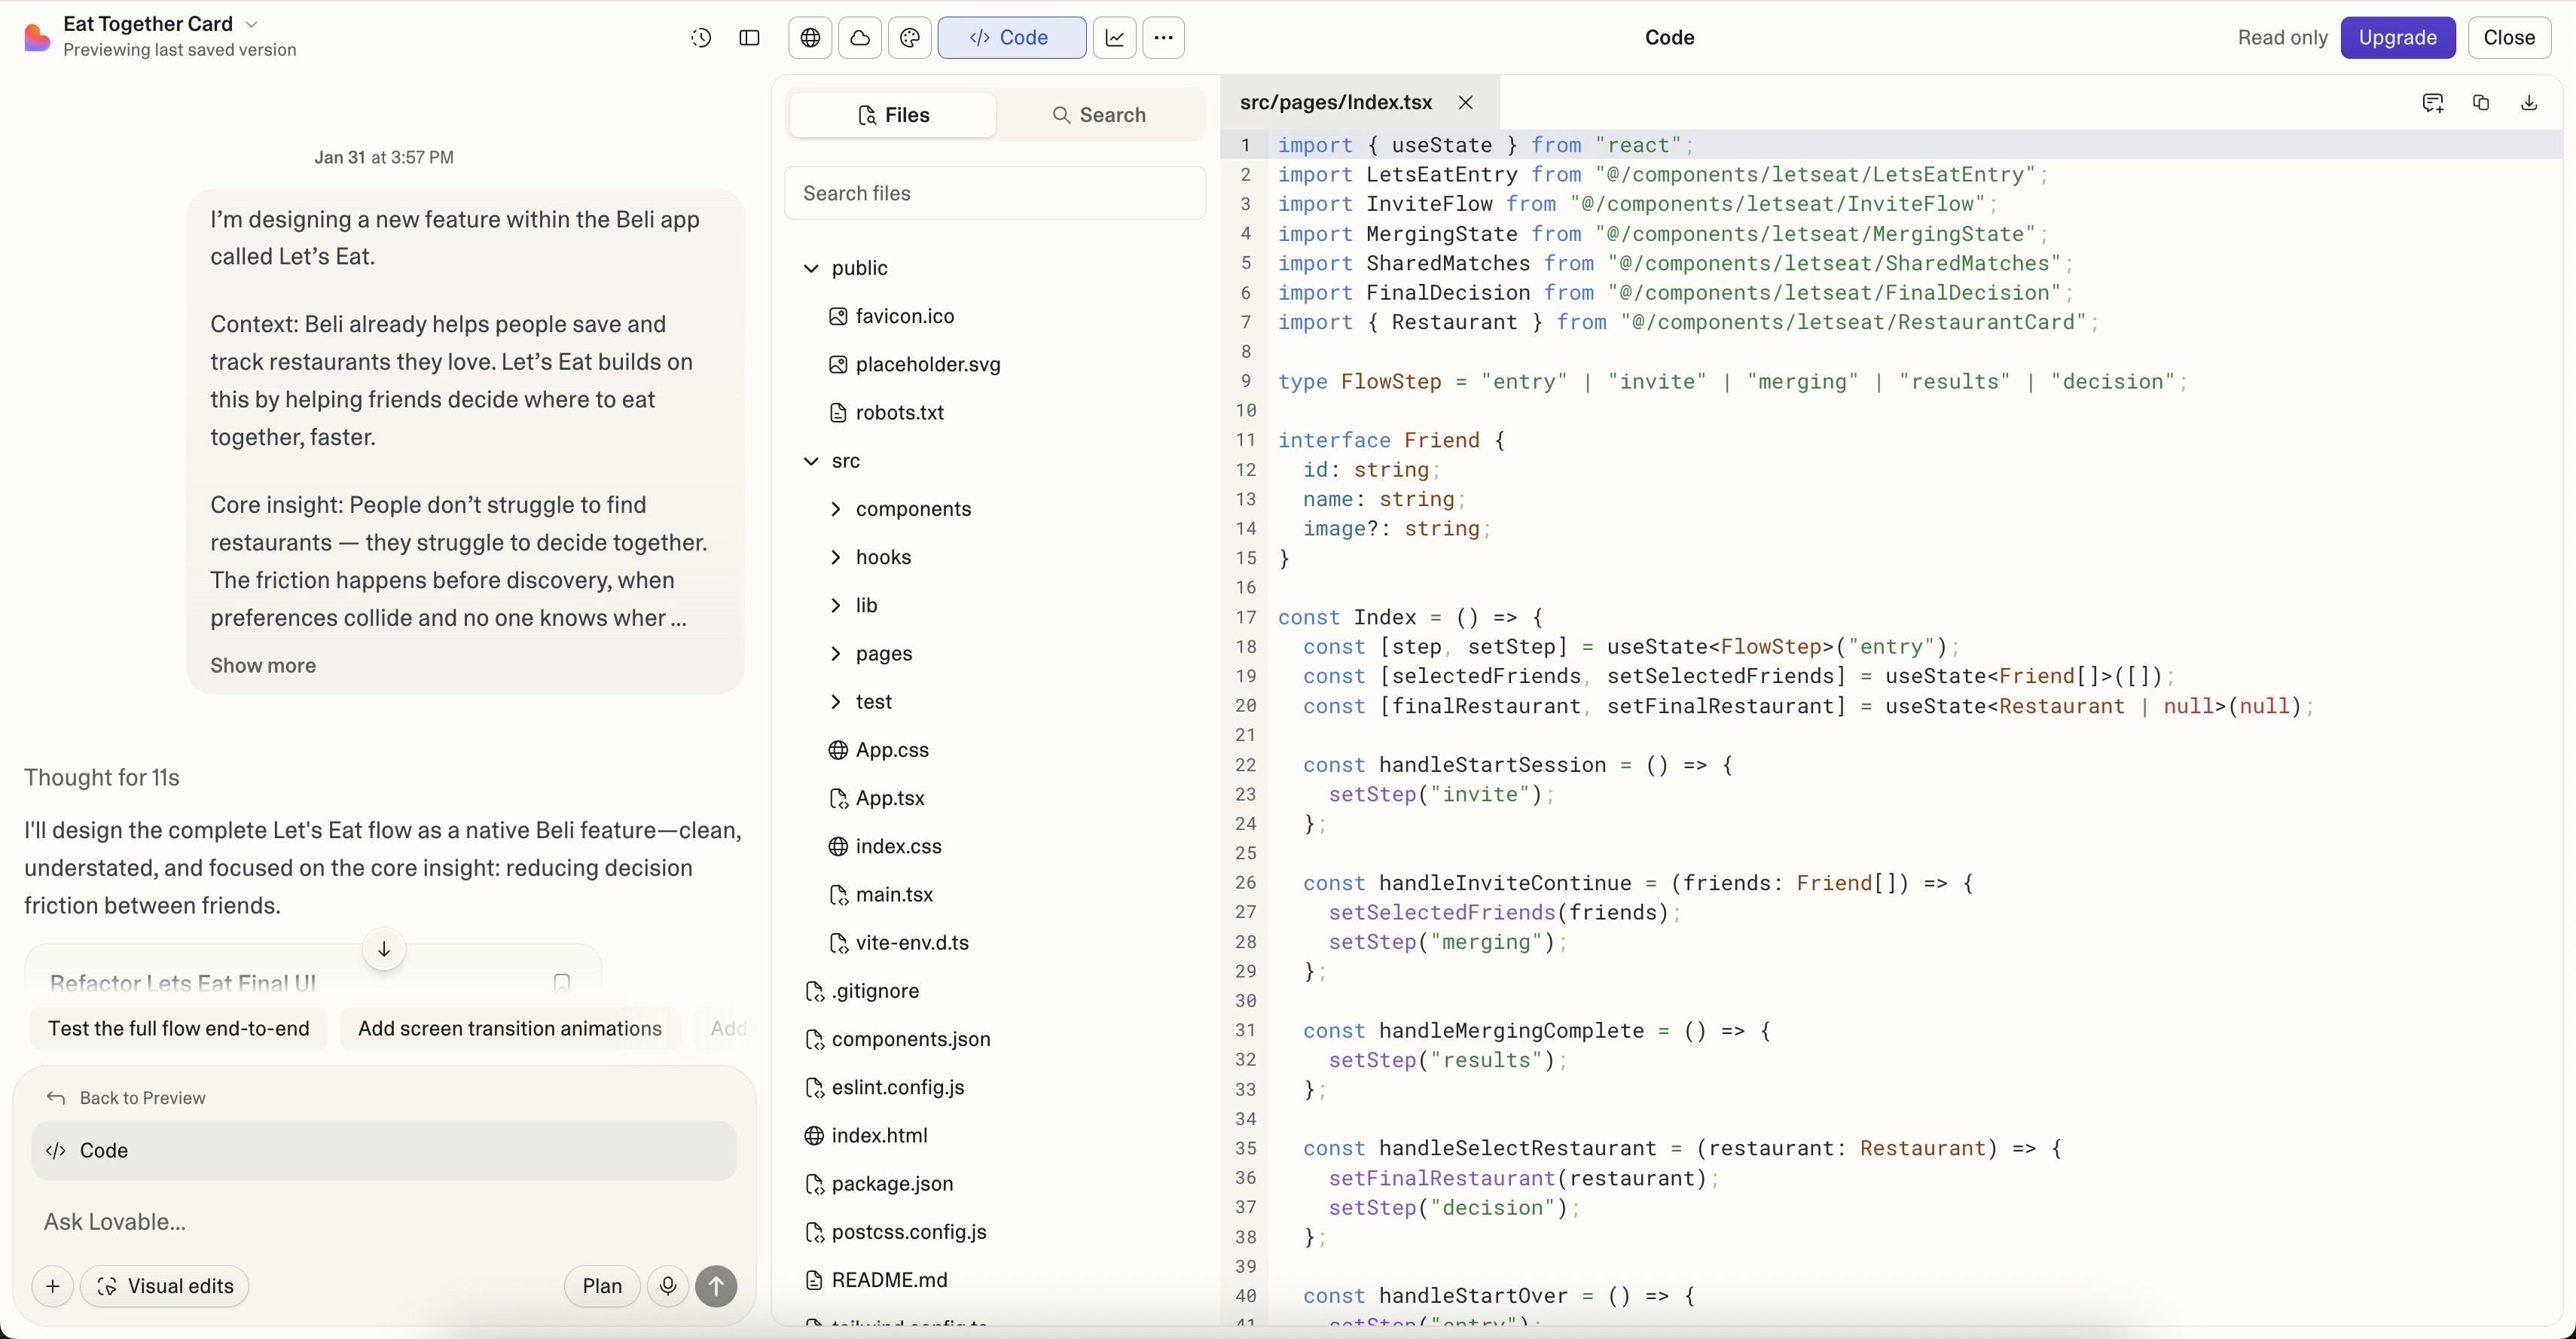Open the more options ellipsis menu

[x=1163, y=38]
